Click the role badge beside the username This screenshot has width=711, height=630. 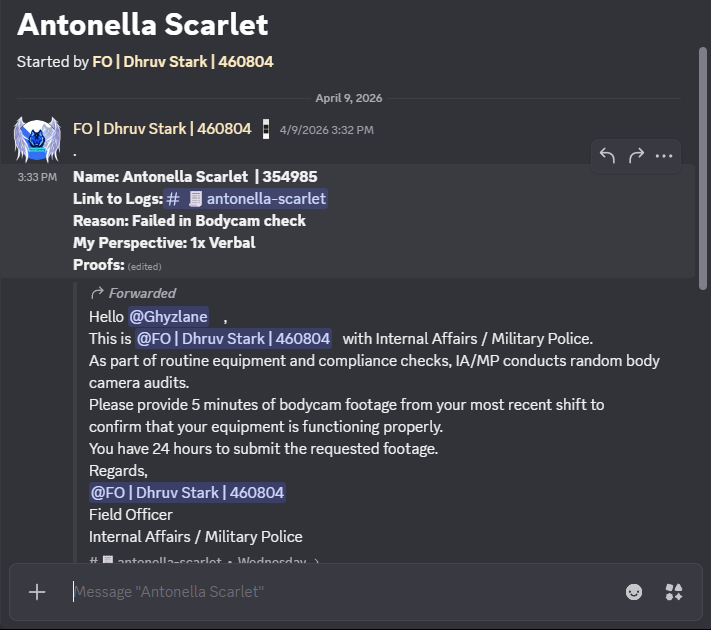[266, 129]
